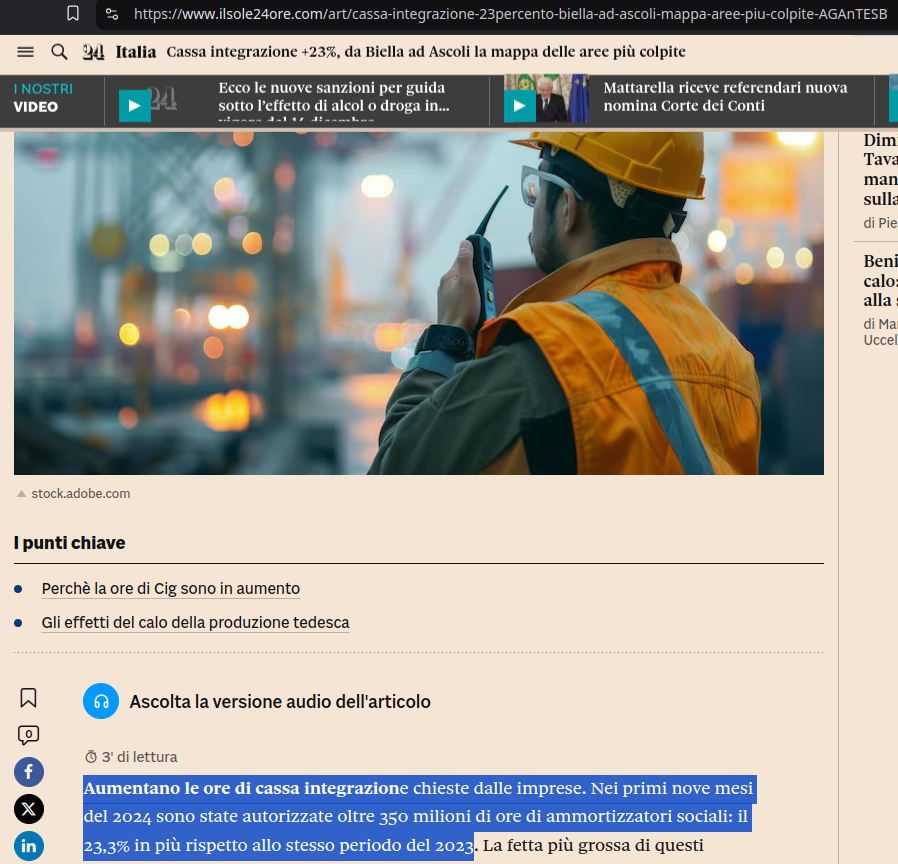
Task: Play the Mattarella Corte dei Conti video
Action: pyautogui.click(x=519, y=105)
